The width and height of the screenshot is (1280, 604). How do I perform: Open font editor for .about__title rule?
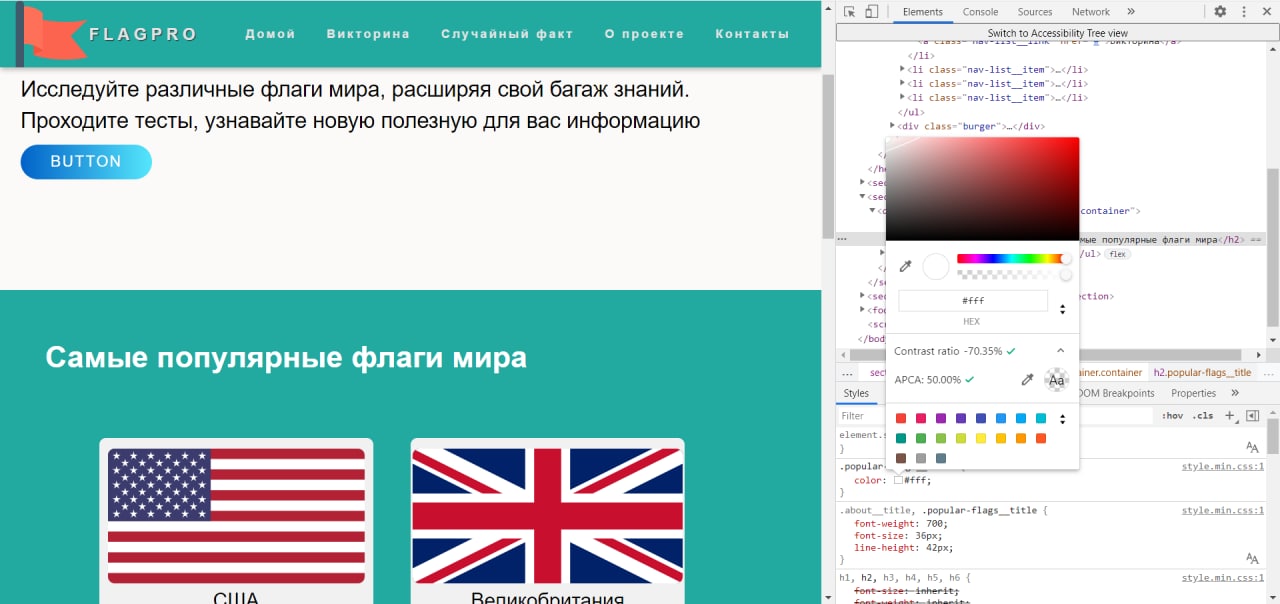click(x=1252, y=558)
